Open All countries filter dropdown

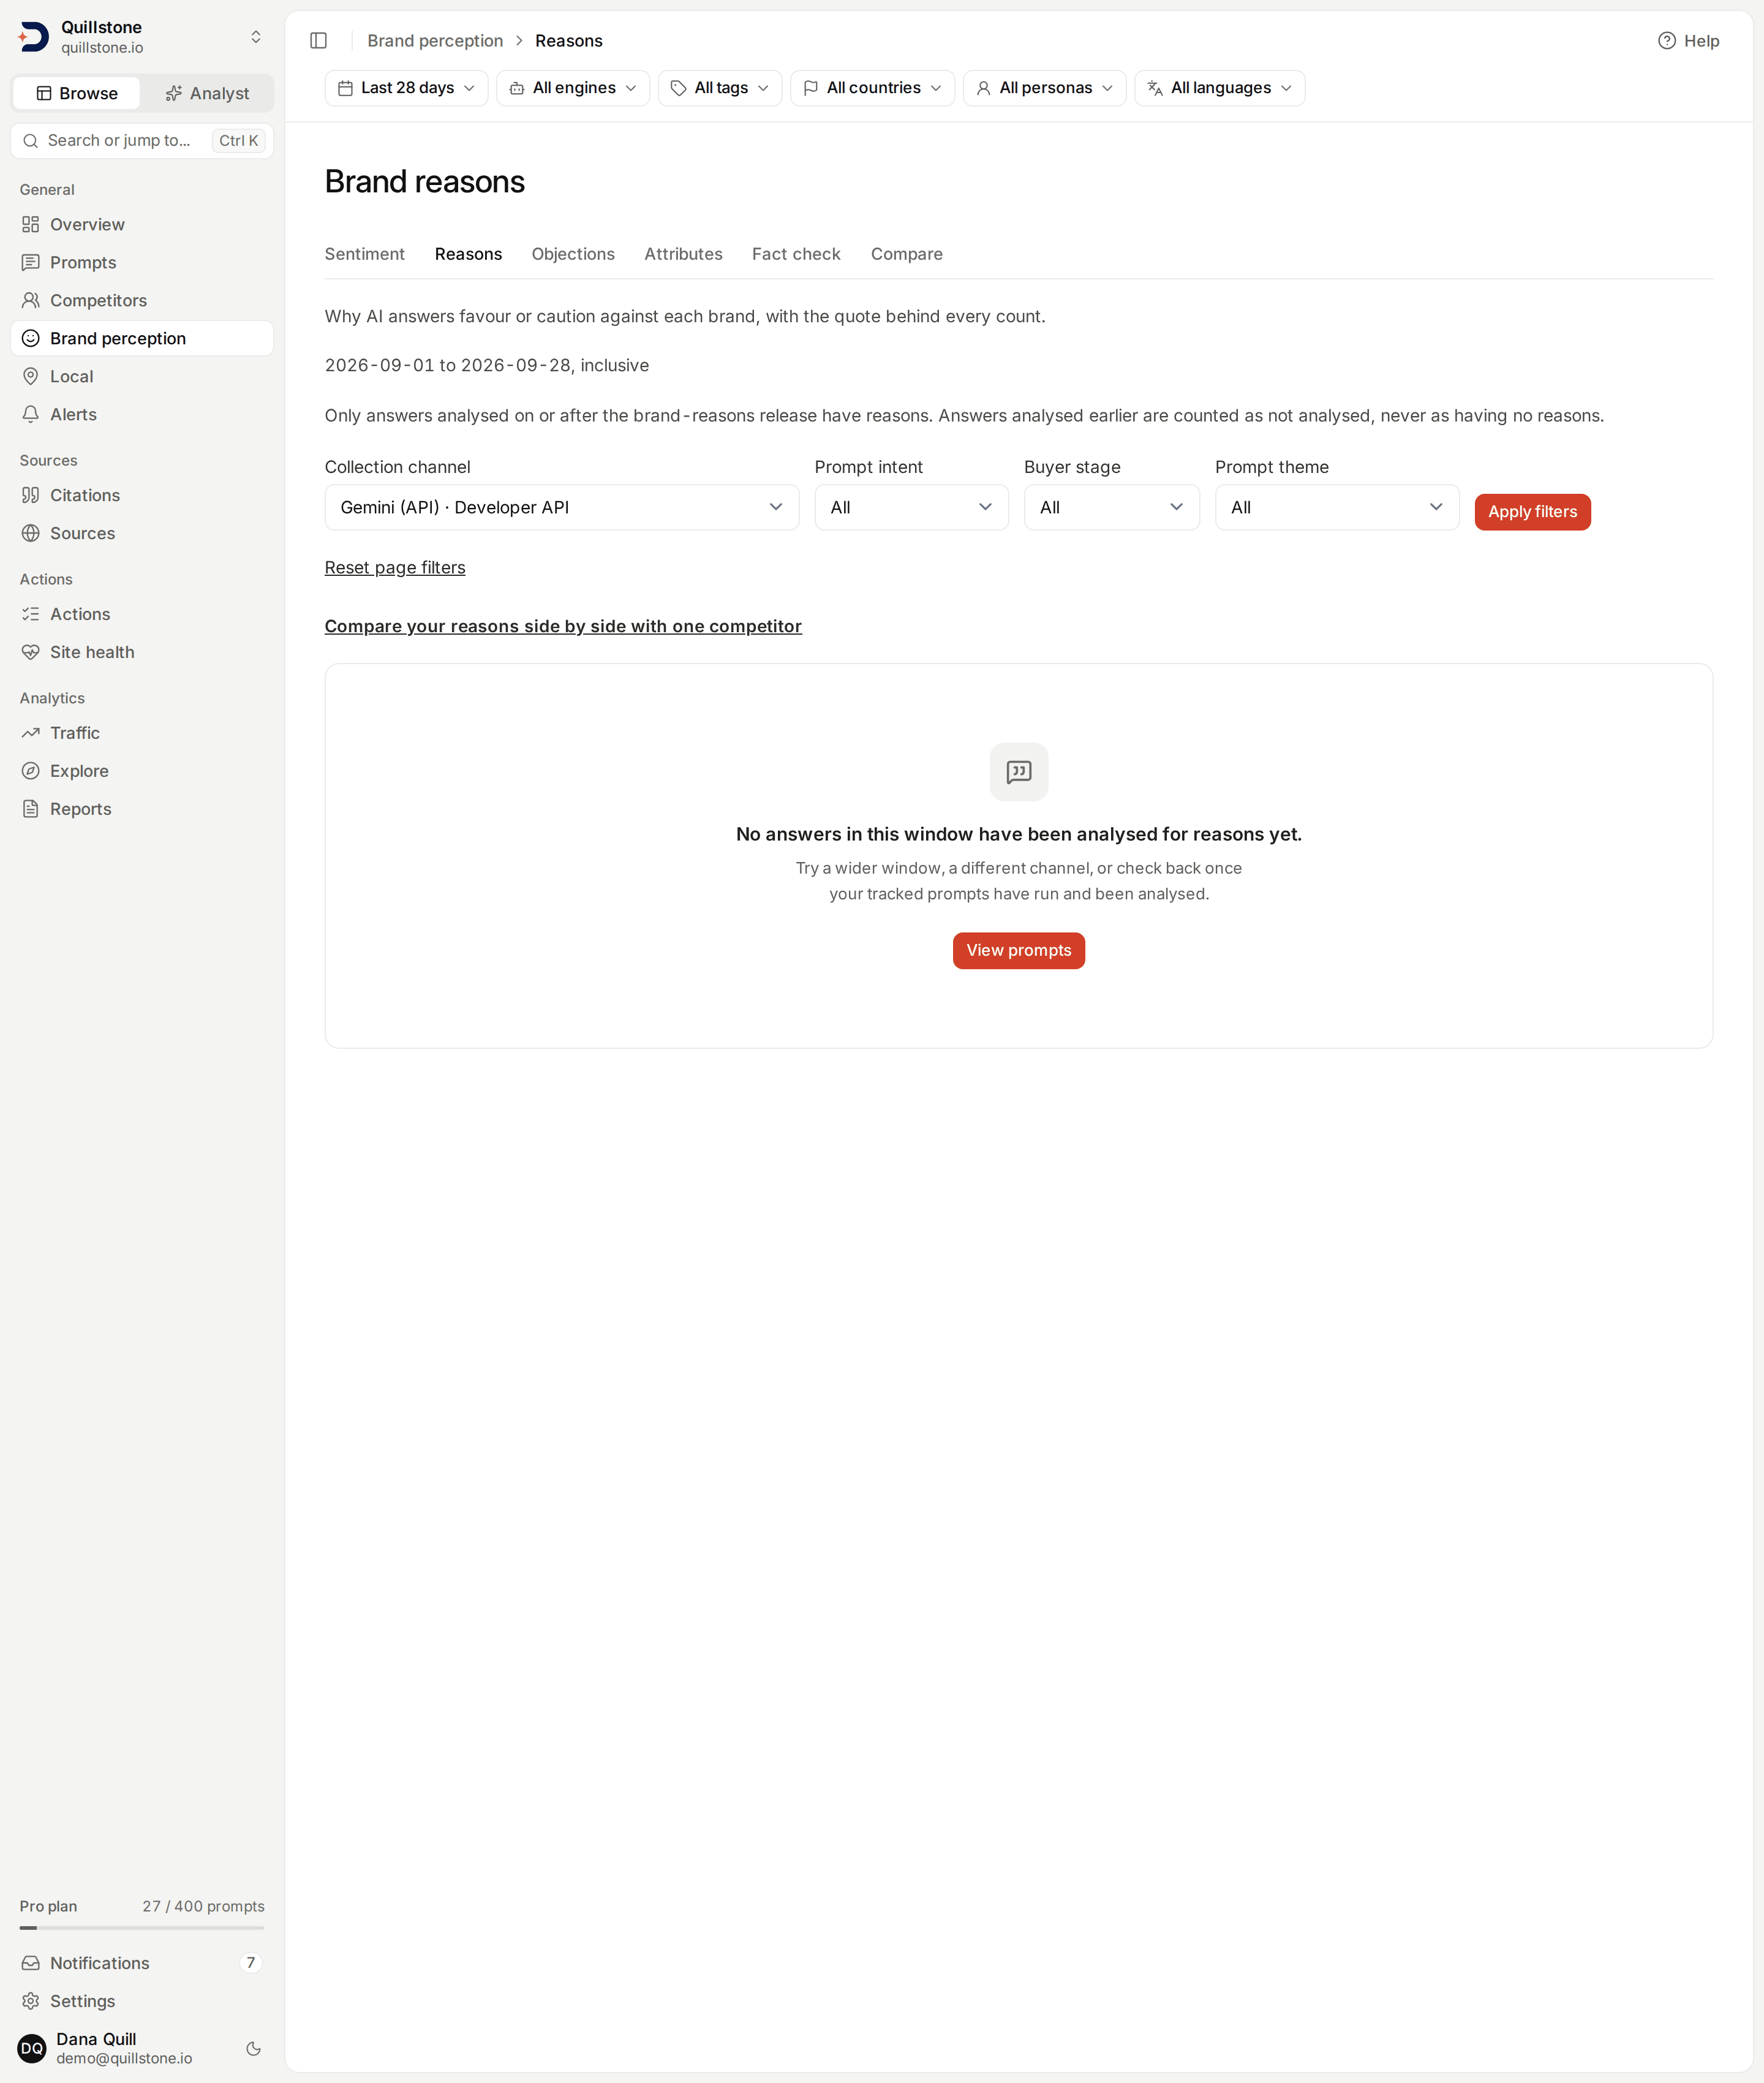(x=873, y=88)
